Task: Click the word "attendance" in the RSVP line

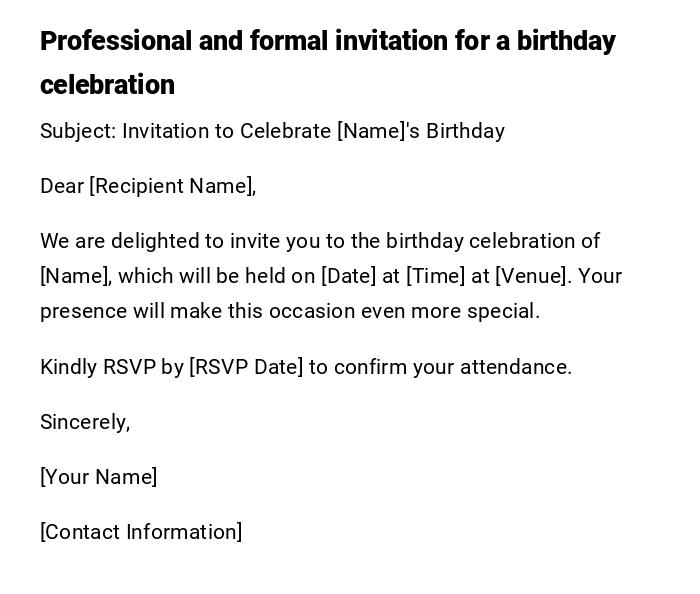Action: coord(513,367)
